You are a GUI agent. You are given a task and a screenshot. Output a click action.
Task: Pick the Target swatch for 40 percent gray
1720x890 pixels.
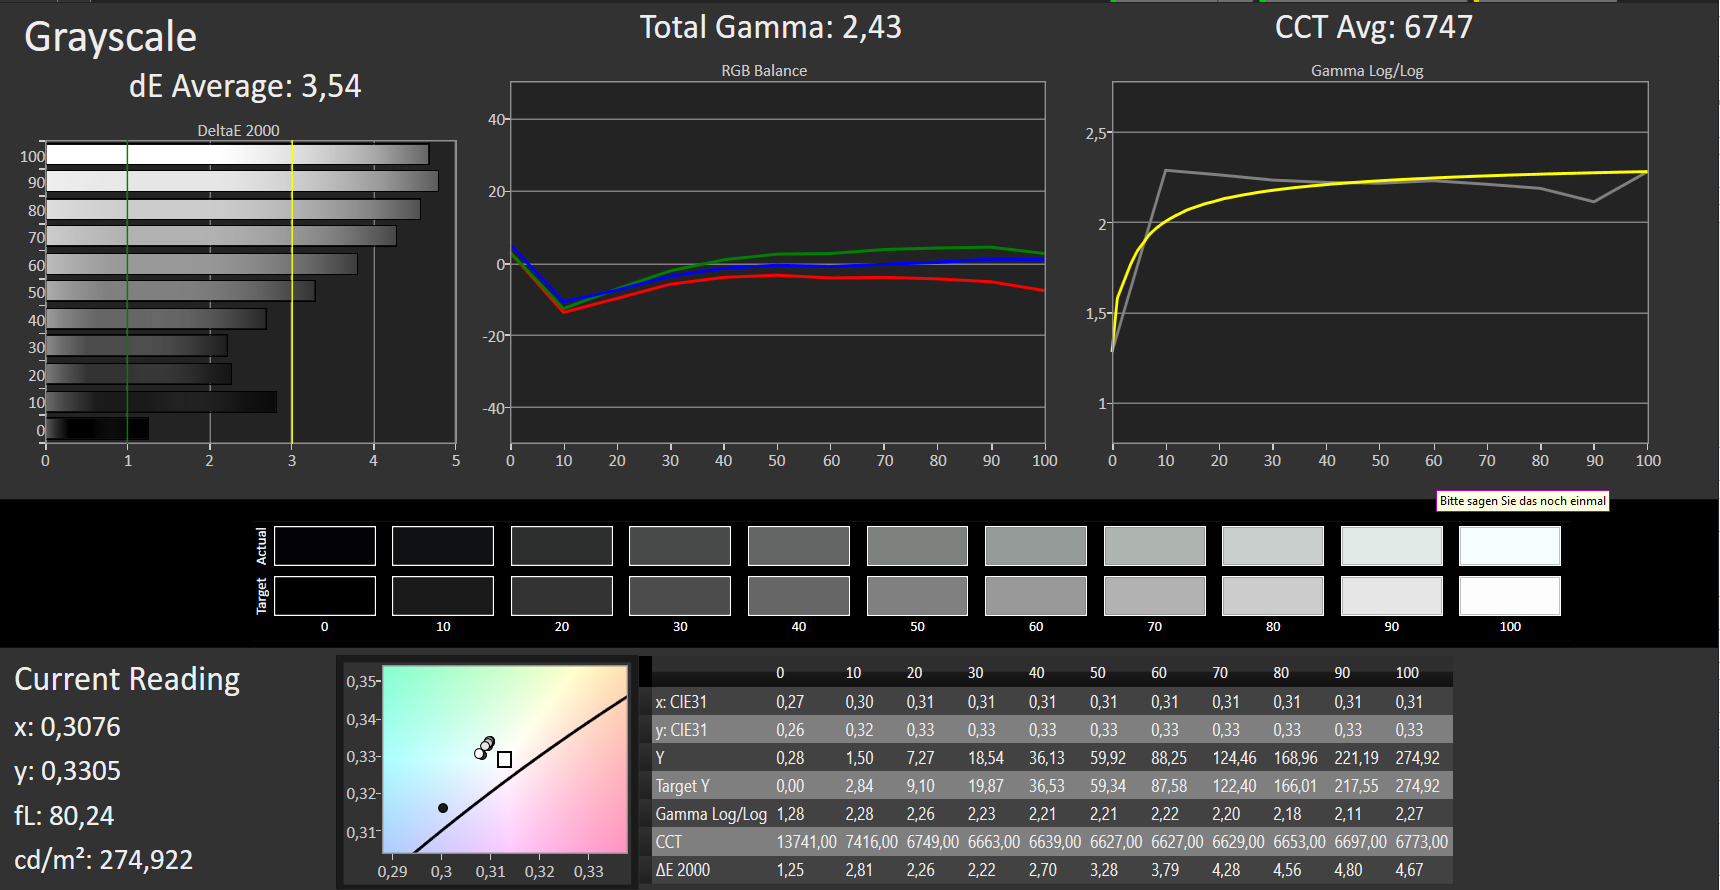tap(799, 596)
